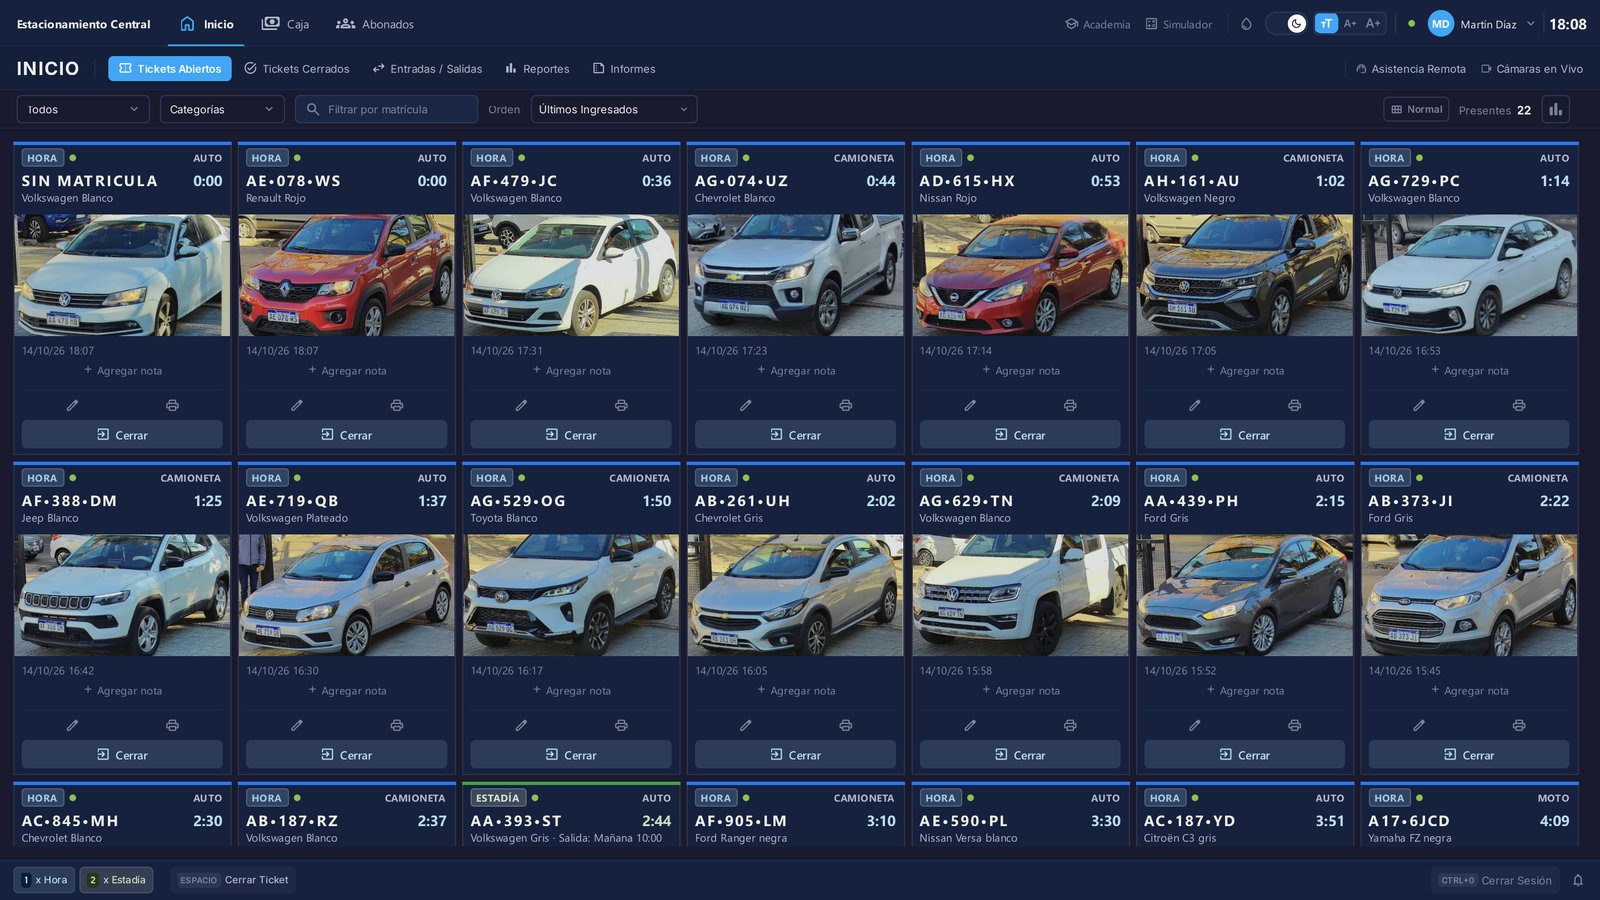The width and height of the screenshot is (1600, 900).
Task: Open the Todos filter dropdown
Action: 83,109
